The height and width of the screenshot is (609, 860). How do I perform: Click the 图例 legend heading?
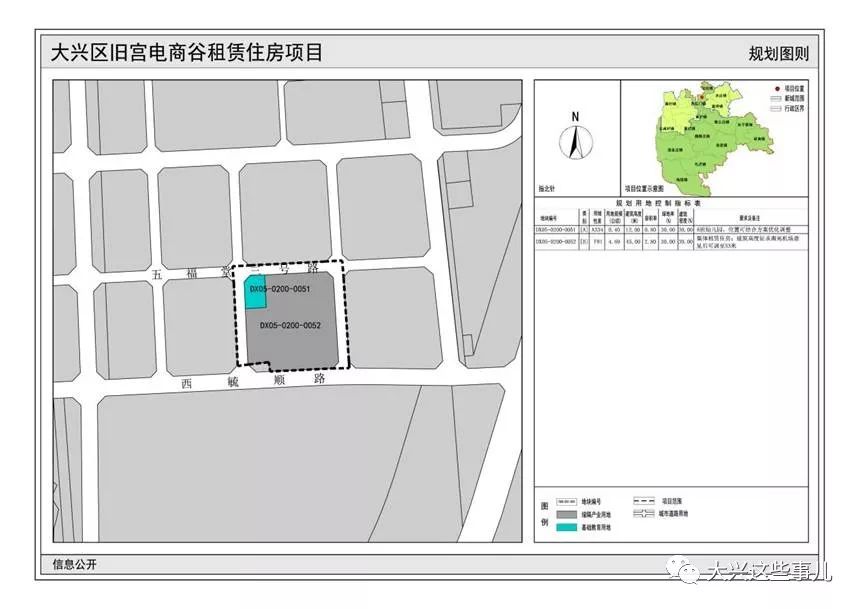(x=544, y=514)
